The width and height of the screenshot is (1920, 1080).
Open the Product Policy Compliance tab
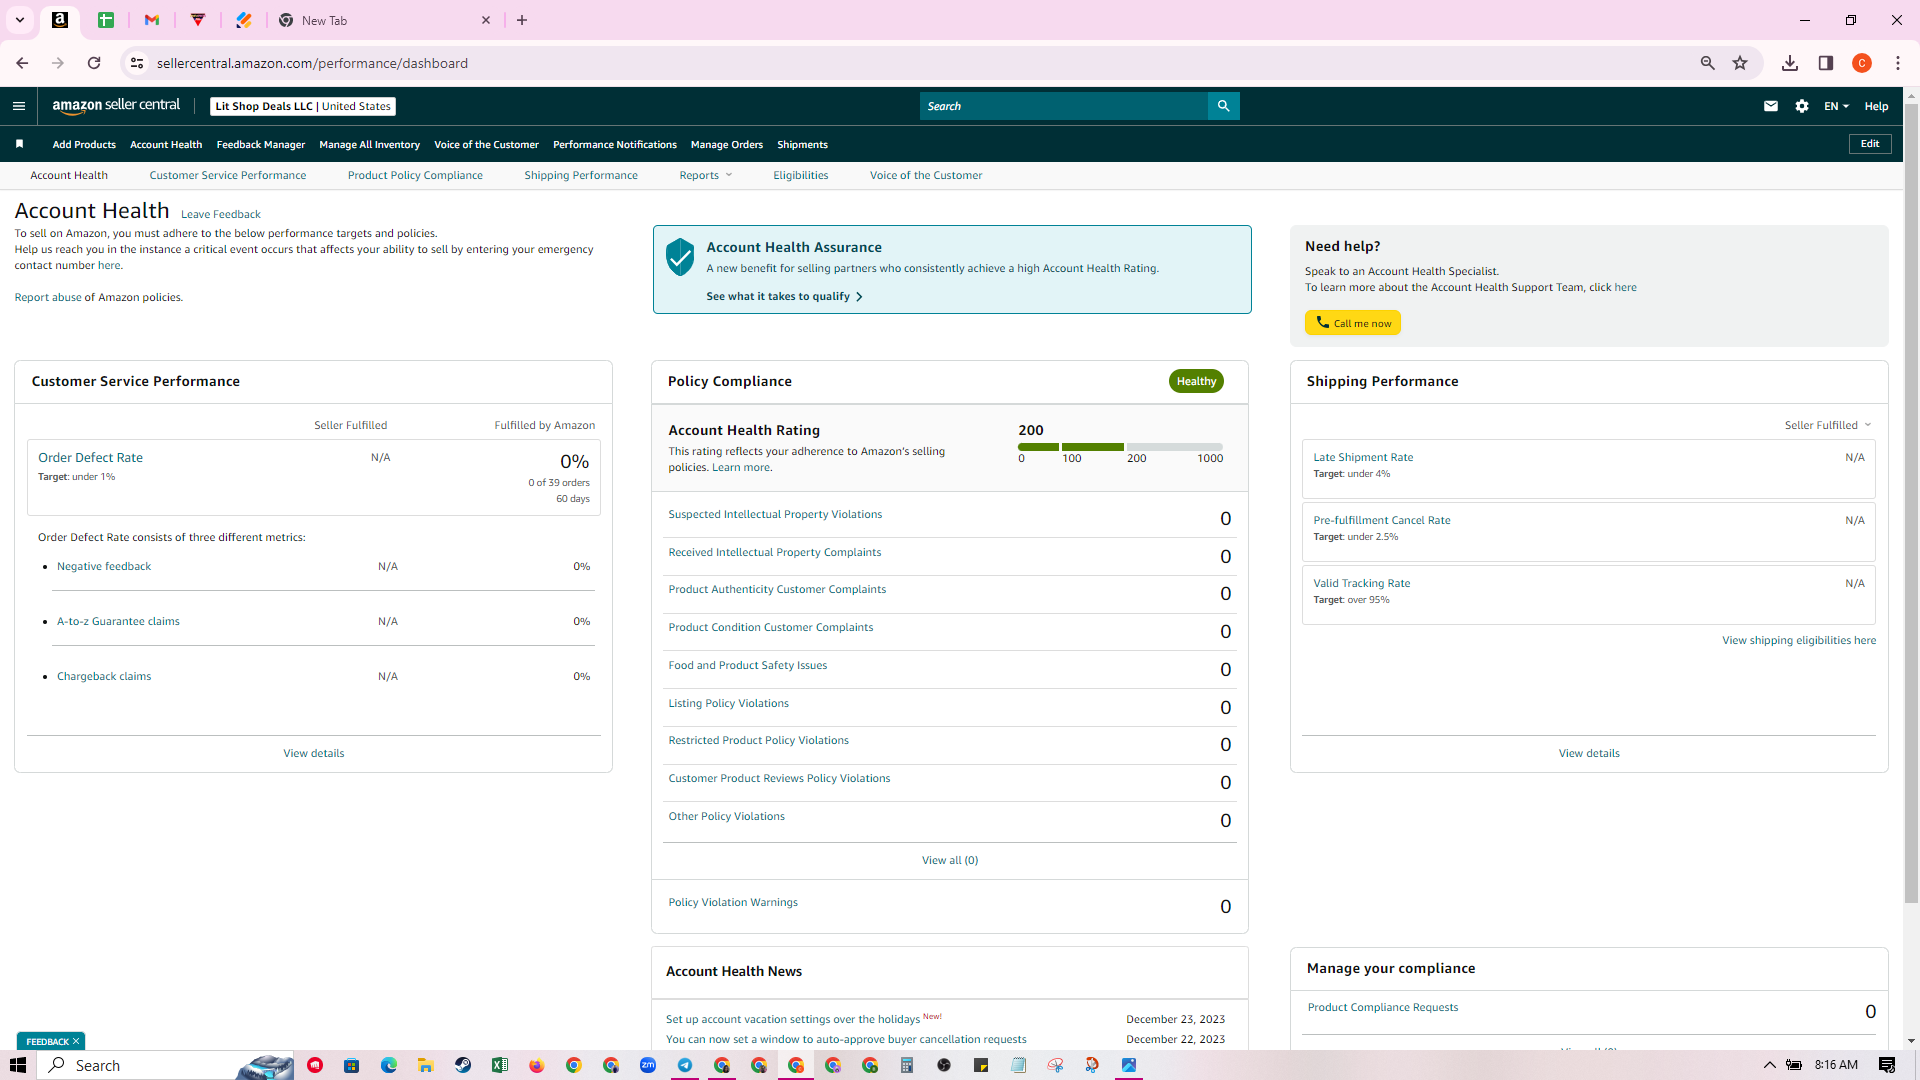pyautogui.click(x=415, y=175)
